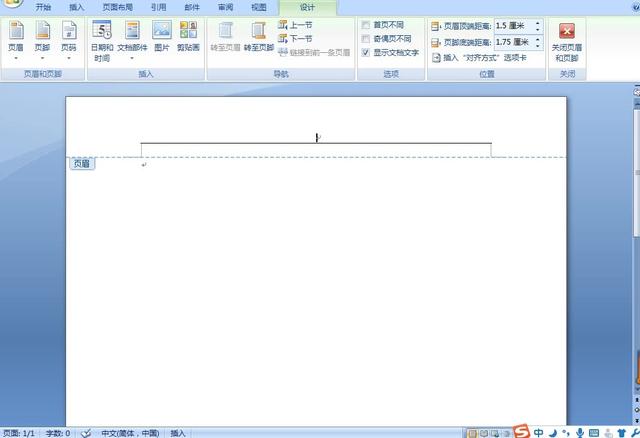The width and height of the screenshot is (640, 438).
Task: Enable 奇偶页不同 (Different Odd & Even) checkbox
Action: coord(366,38)
